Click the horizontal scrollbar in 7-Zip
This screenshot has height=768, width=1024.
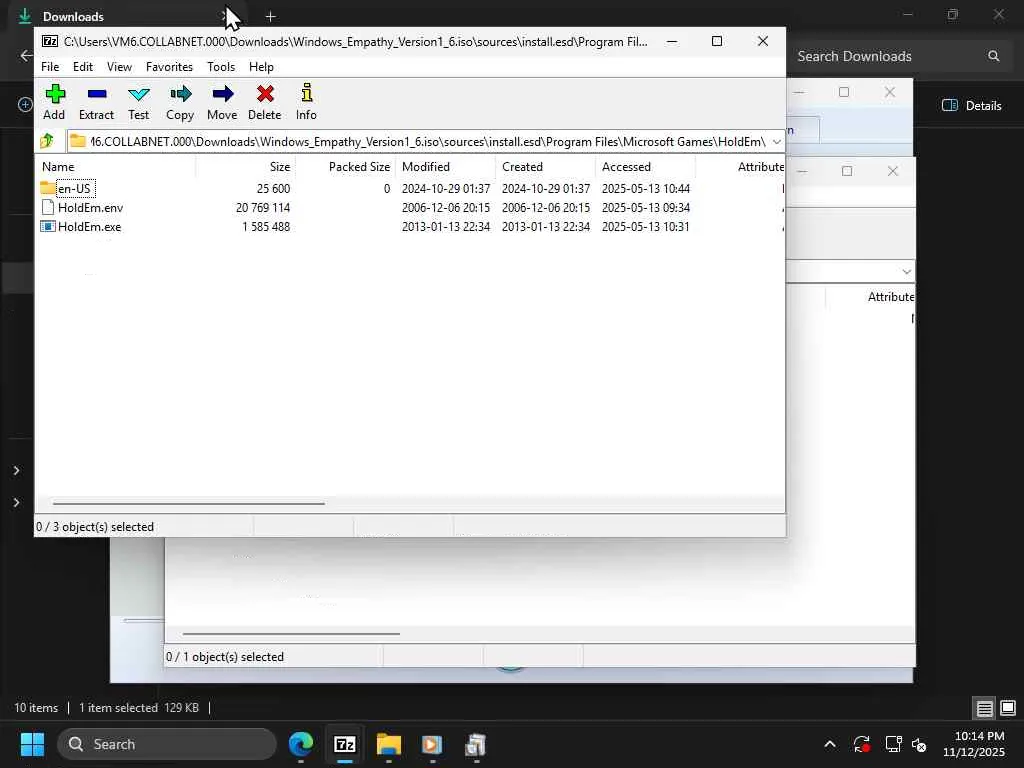pos(189,504)
